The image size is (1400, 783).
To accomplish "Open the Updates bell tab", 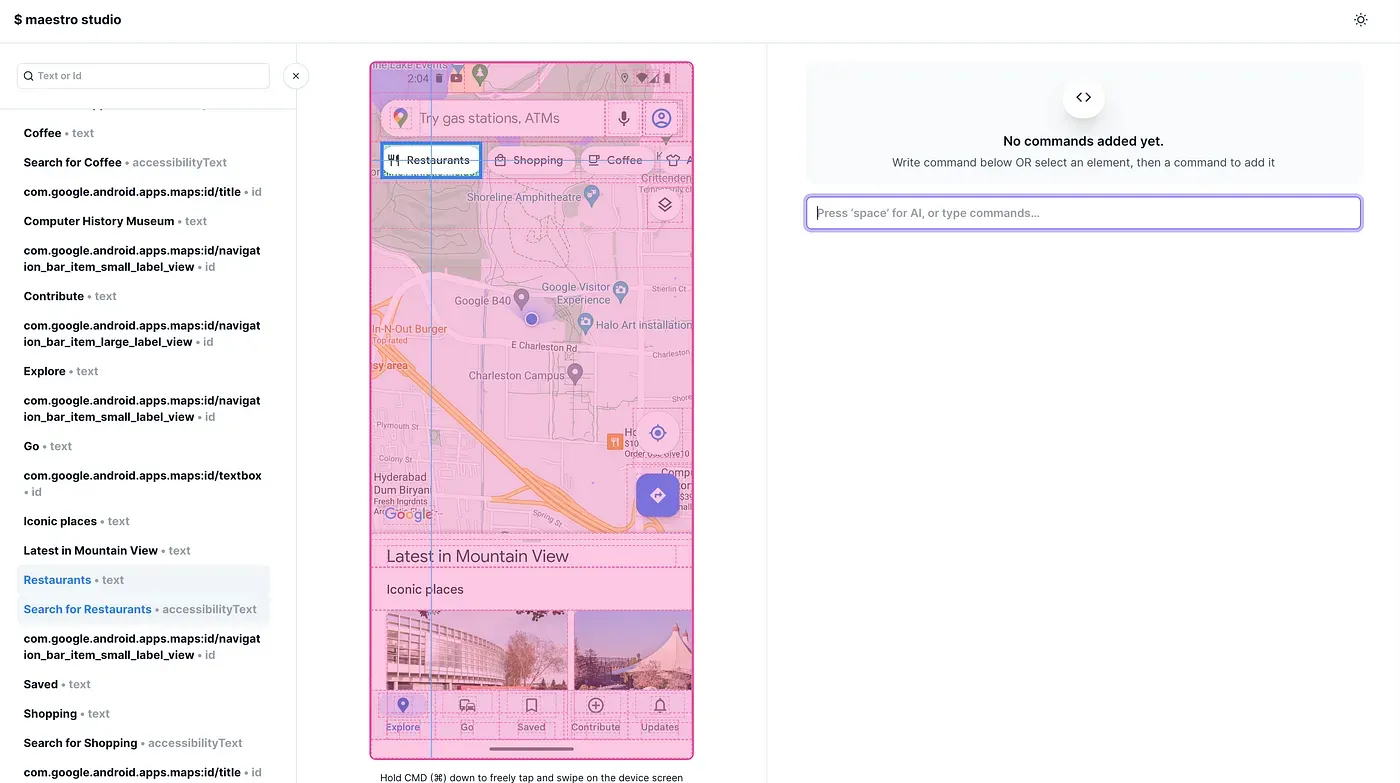I will [x=660, y=706].
